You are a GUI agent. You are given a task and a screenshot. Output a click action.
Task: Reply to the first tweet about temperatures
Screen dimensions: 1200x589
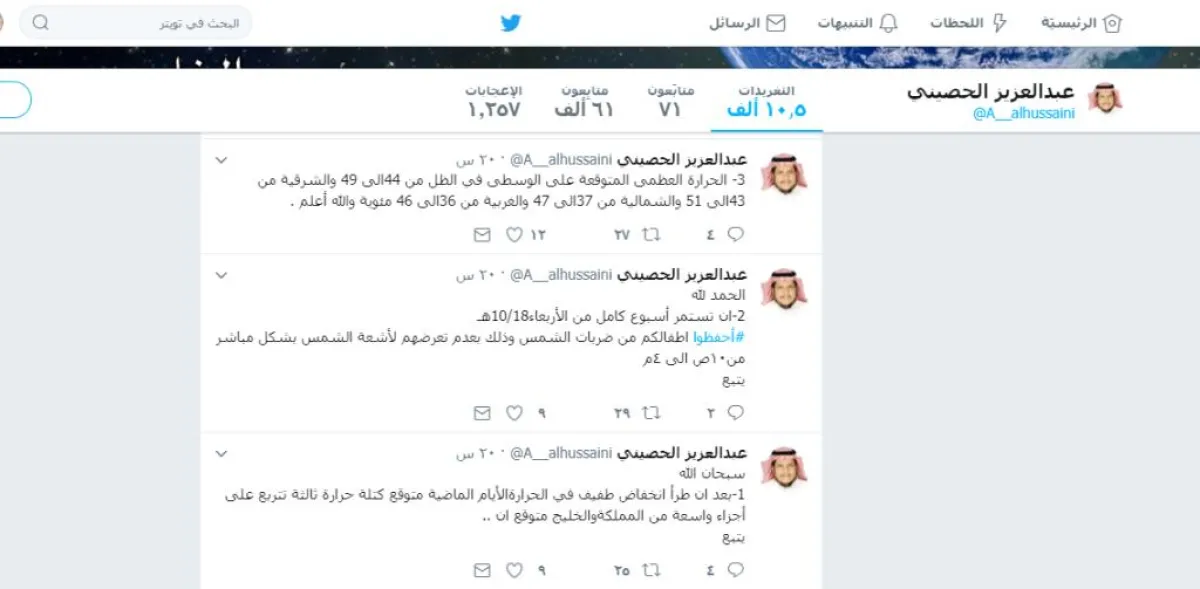[x=735, y=234]
